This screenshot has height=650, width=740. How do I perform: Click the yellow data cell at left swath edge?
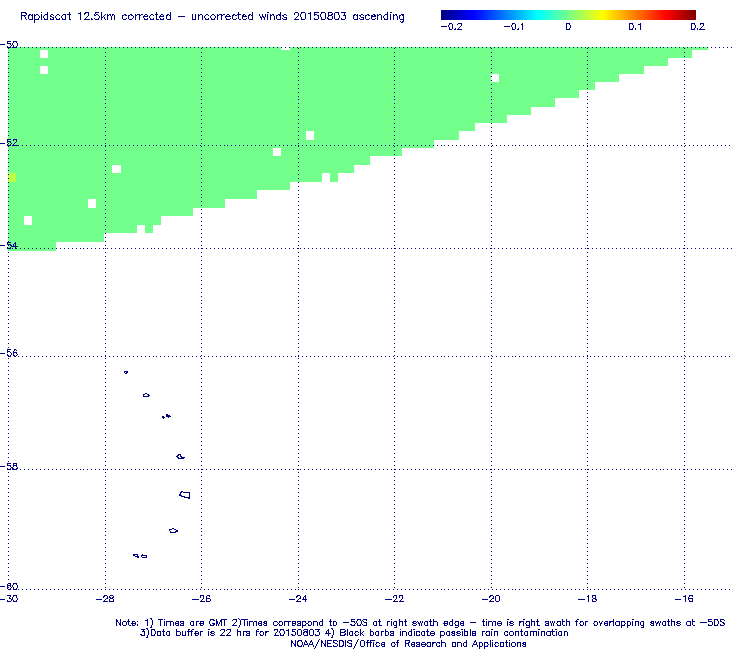[x=12, y=177]
